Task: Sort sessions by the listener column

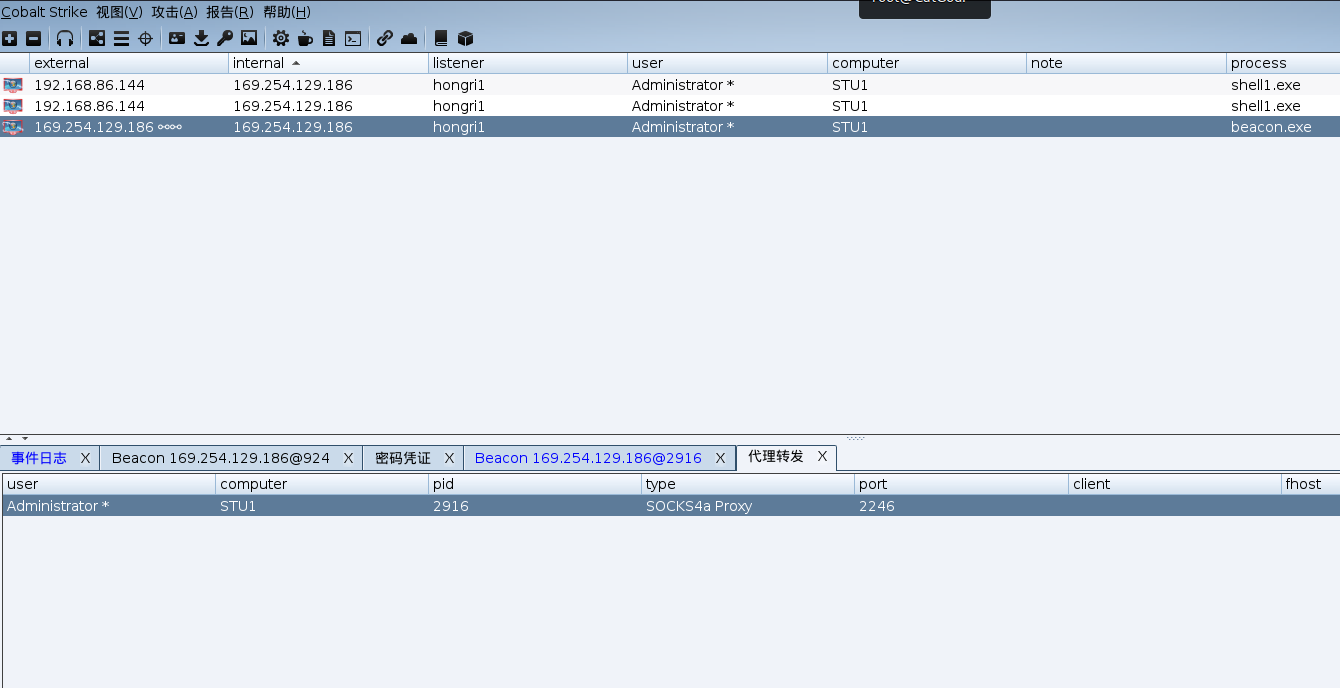Action: pyautogui.click(x=528, y=63)
